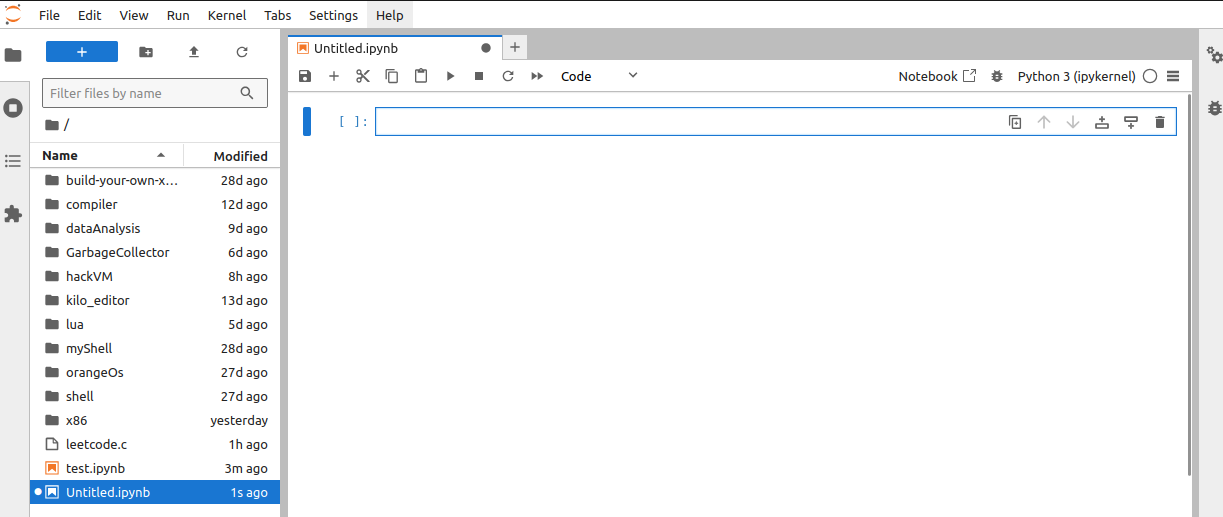Screen dimensions: 1223x517
Task: Restart kernel and run all cells
Action: pyautogui.click(x=537, y=76)
